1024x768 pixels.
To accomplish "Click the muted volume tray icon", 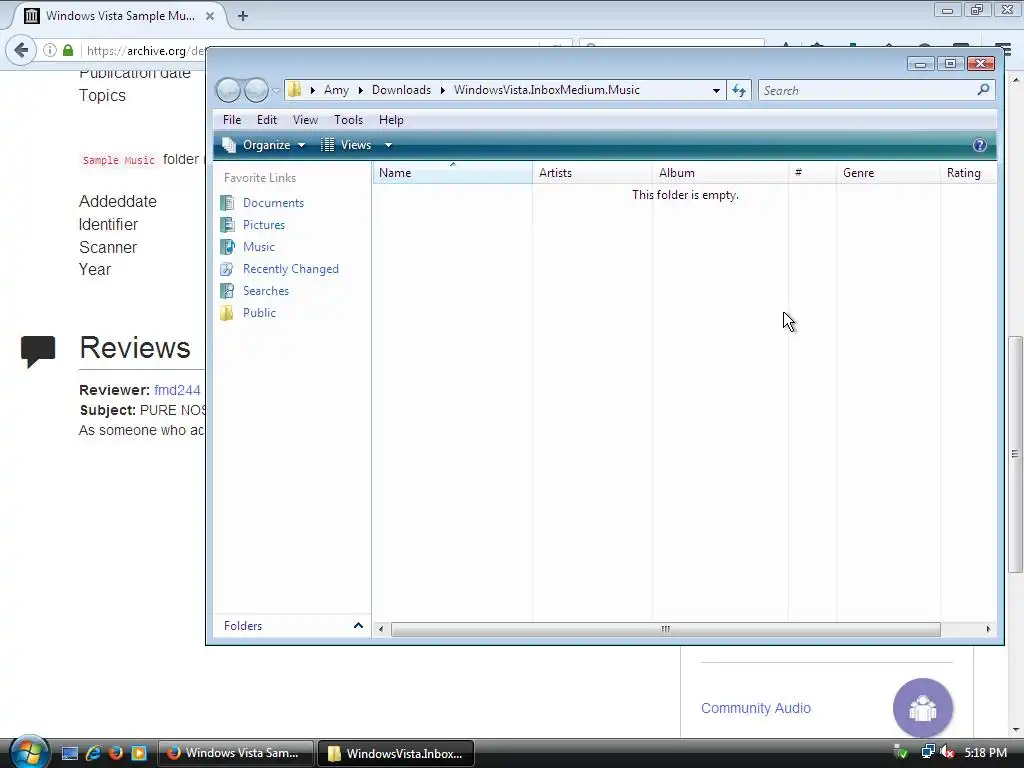I will [x=947, y=753].
